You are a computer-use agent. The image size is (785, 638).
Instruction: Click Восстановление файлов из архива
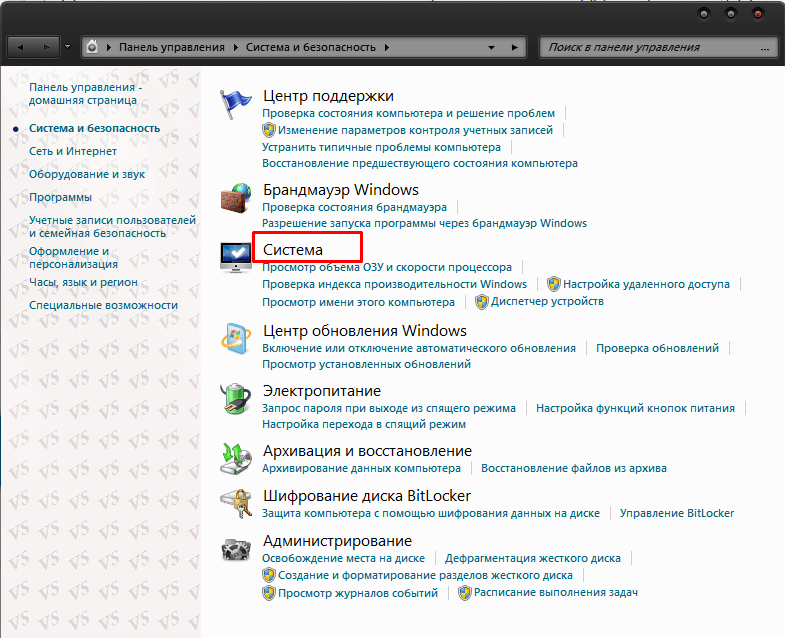574,468
